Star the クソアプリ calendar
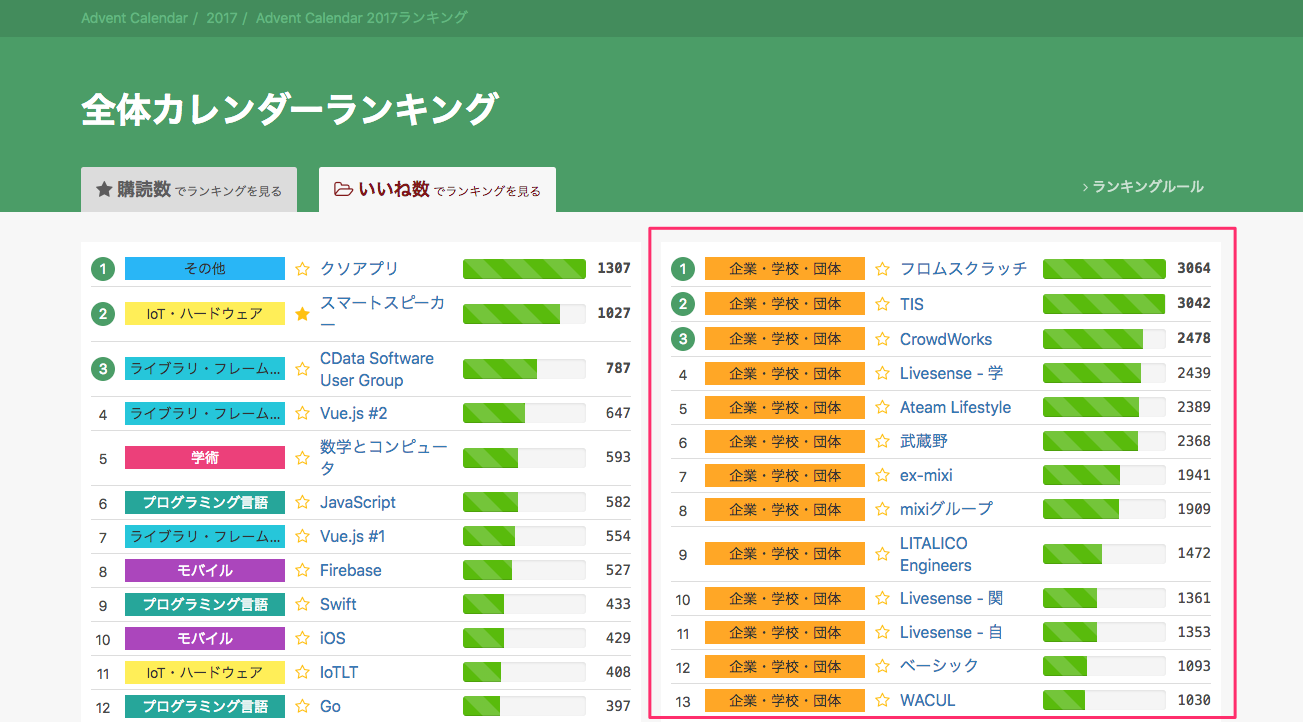Viewport: 1303px width, 722px height. [x=303, y=269]
